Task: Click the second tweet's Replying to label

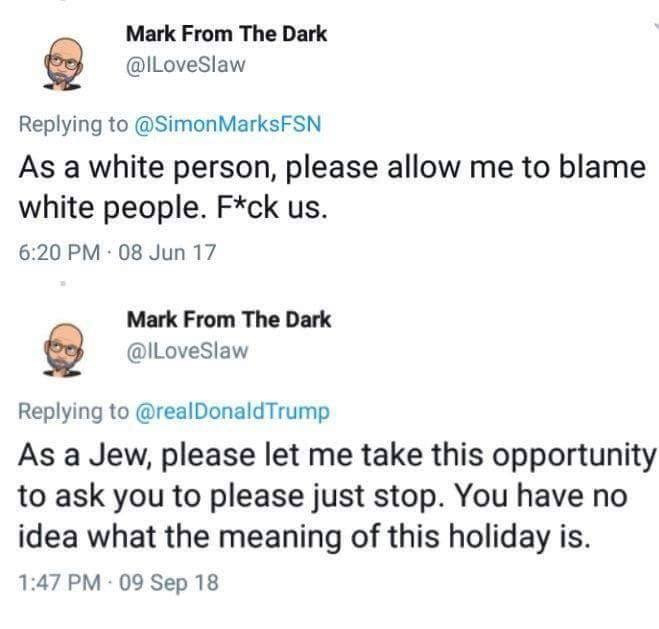Action: click(x=74, y=412)
